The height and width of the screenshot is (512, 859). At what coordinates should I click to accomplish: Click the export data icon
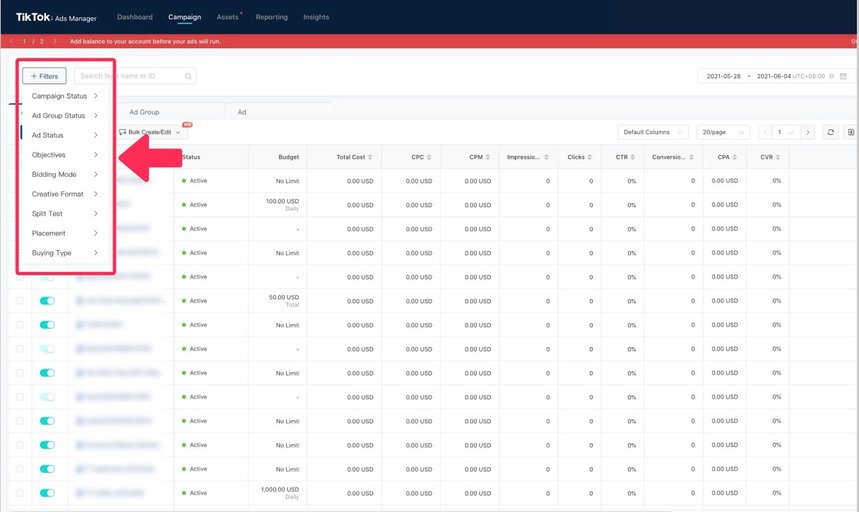850,132
